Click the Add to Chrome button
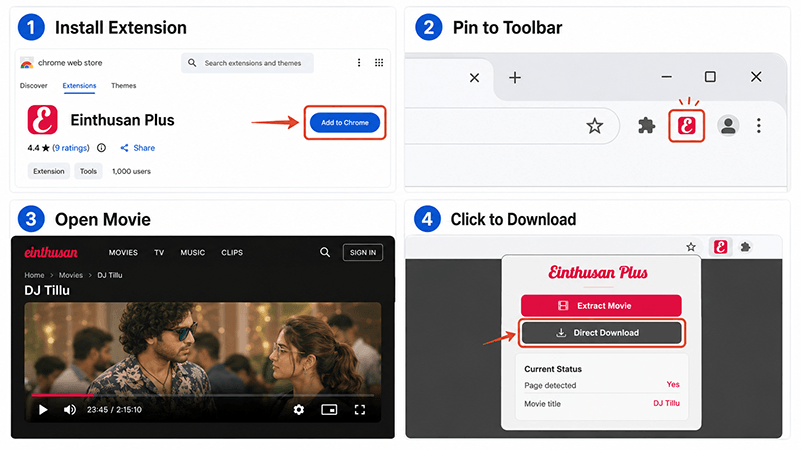 (x=345, y=123)
